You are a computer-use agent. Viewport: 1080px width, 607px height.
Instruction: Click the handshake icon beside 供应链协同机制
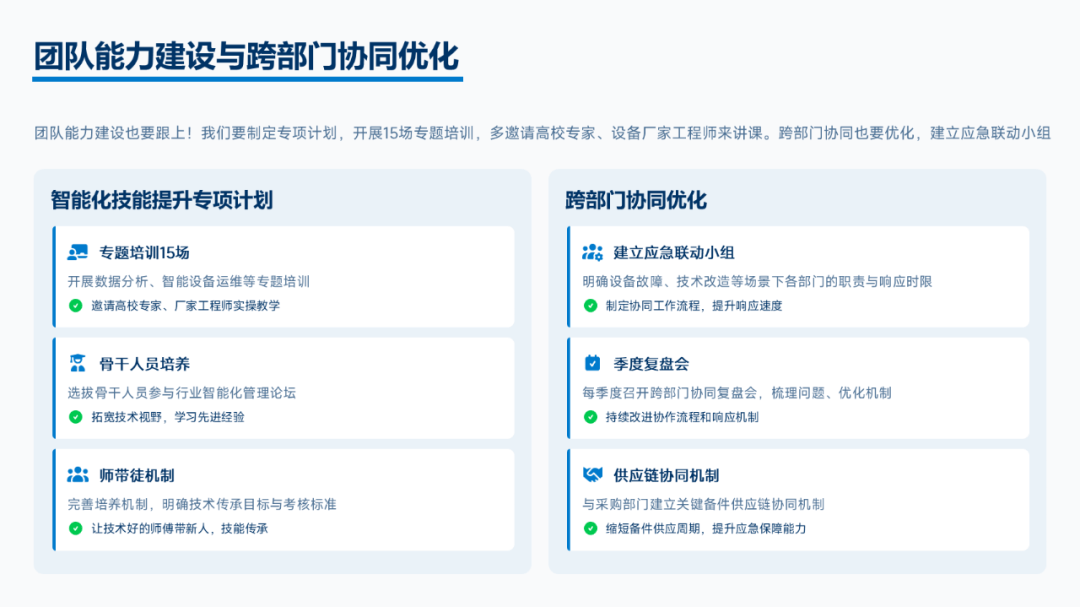(593, 475)
